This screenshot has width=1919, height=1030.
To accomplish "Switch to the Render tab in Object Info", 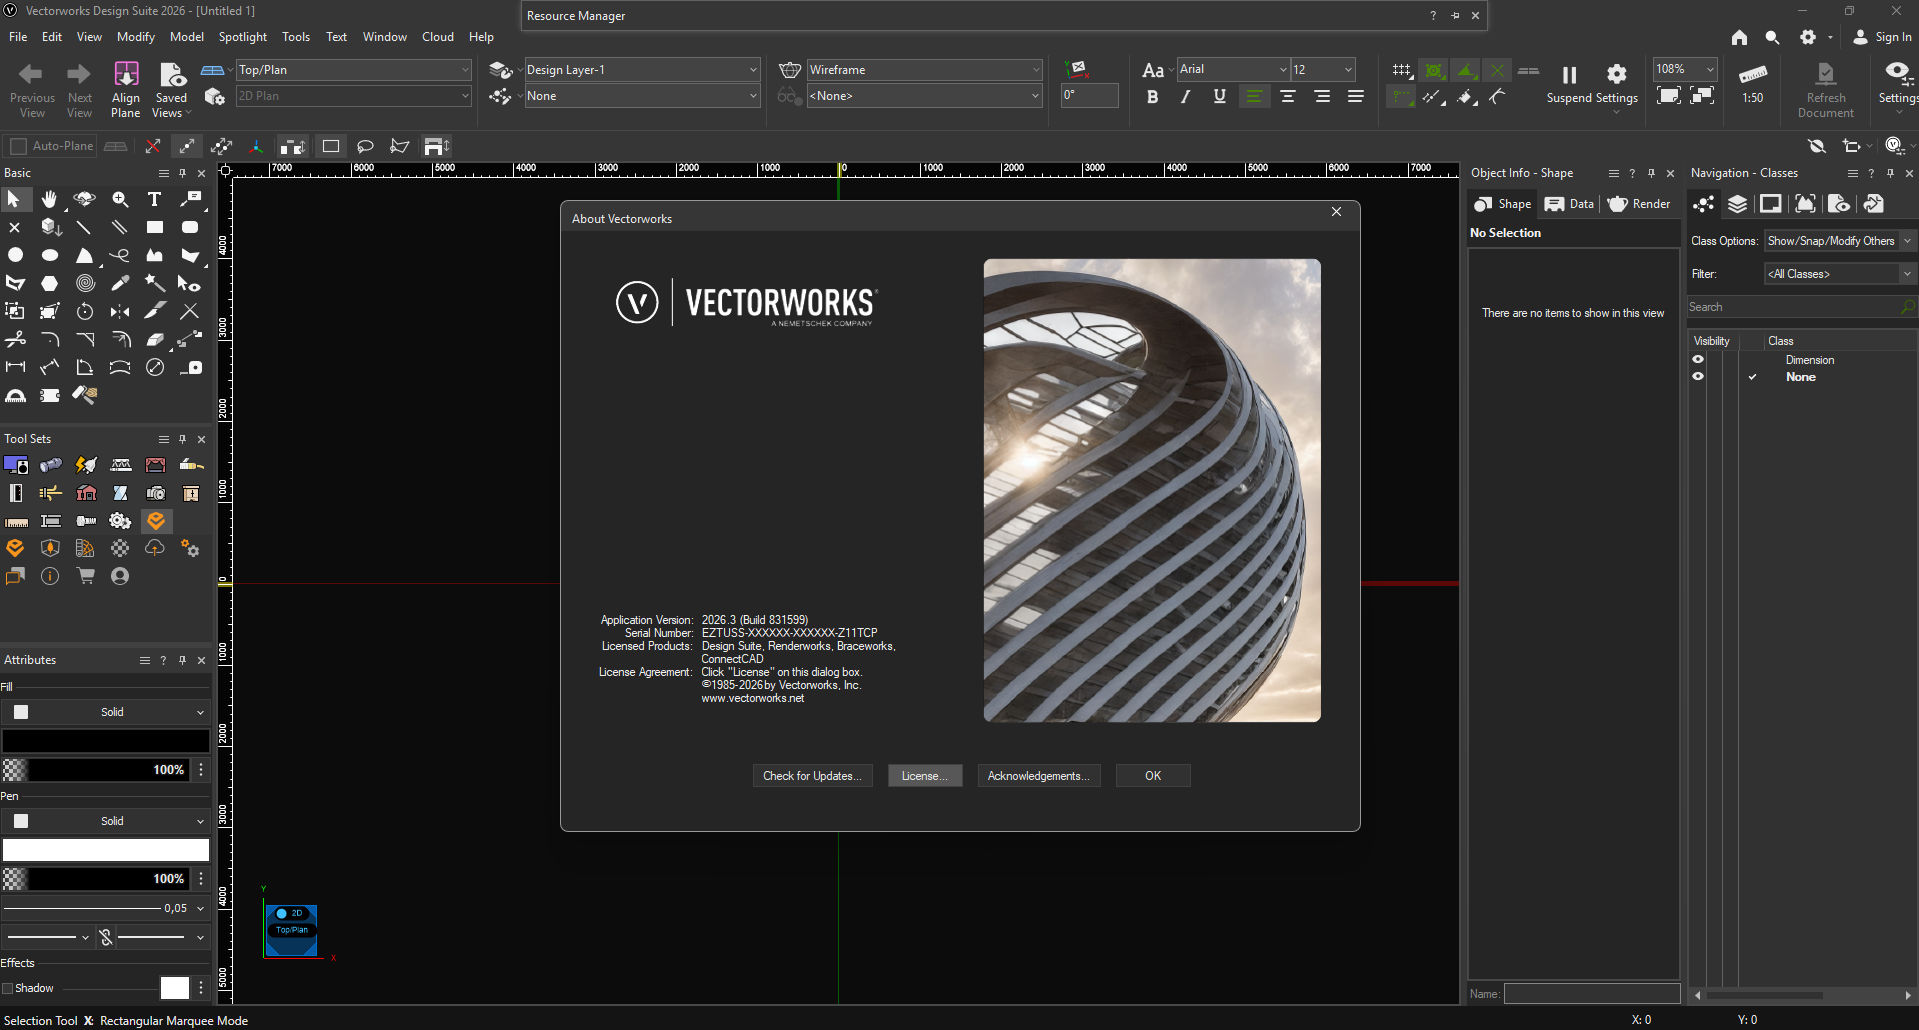I will pos(1640,204).
